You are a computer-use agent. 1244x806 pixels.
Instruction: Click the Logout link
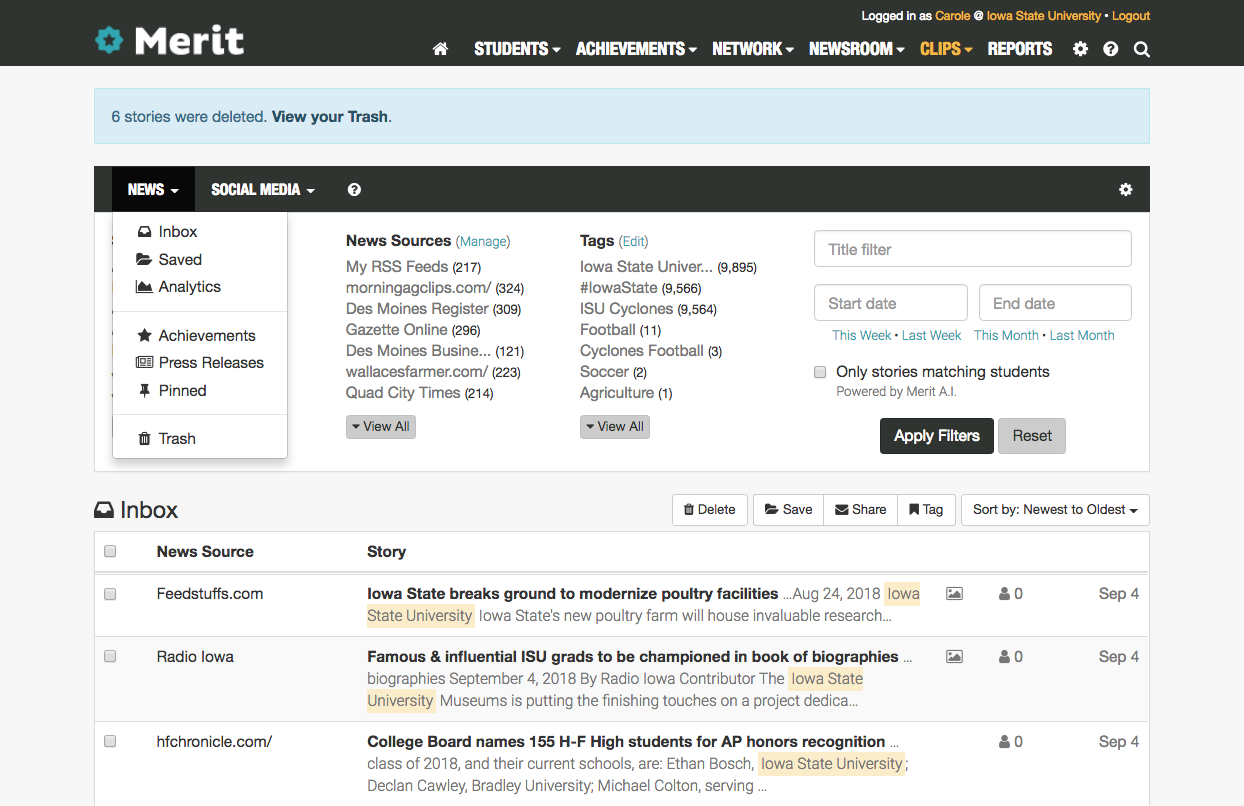point(1131,16)
